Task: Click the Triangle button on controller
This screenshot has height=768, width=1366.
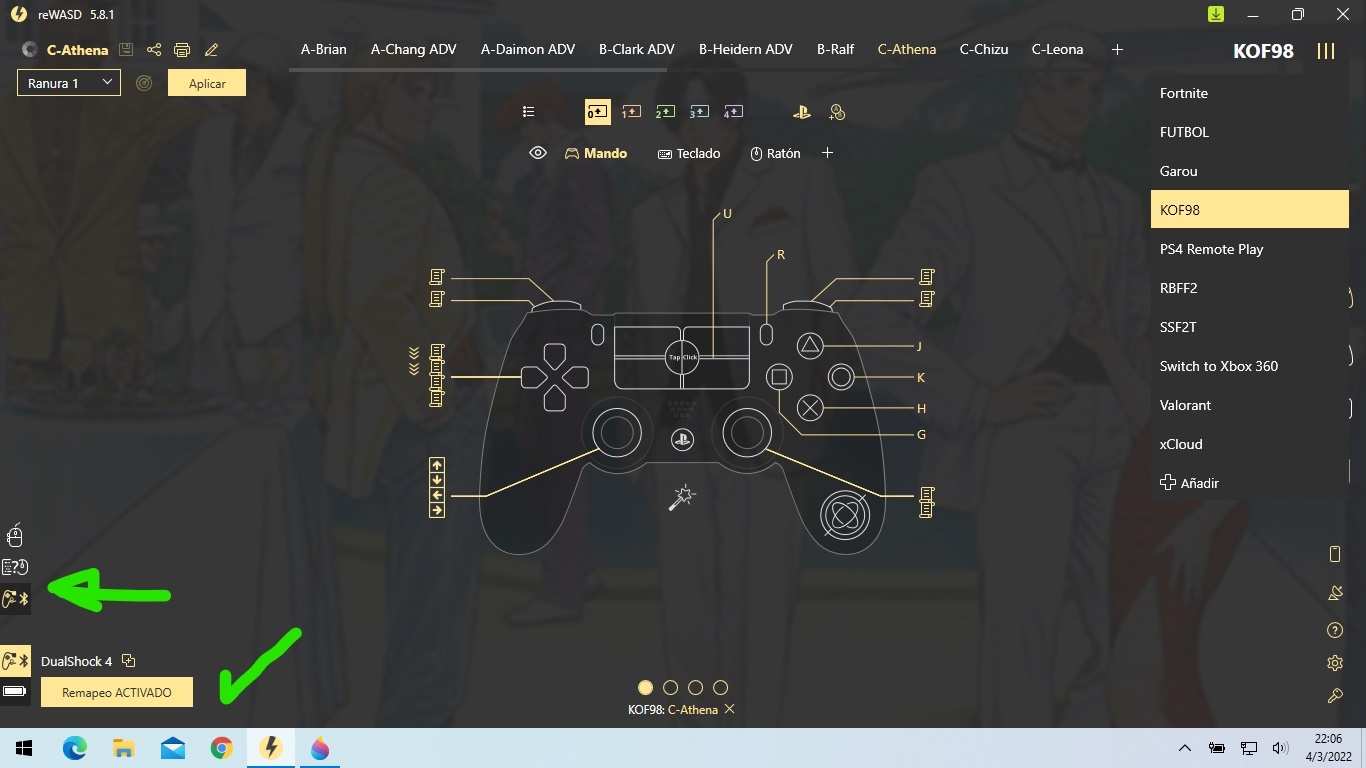Action: [x=810, y=346]
